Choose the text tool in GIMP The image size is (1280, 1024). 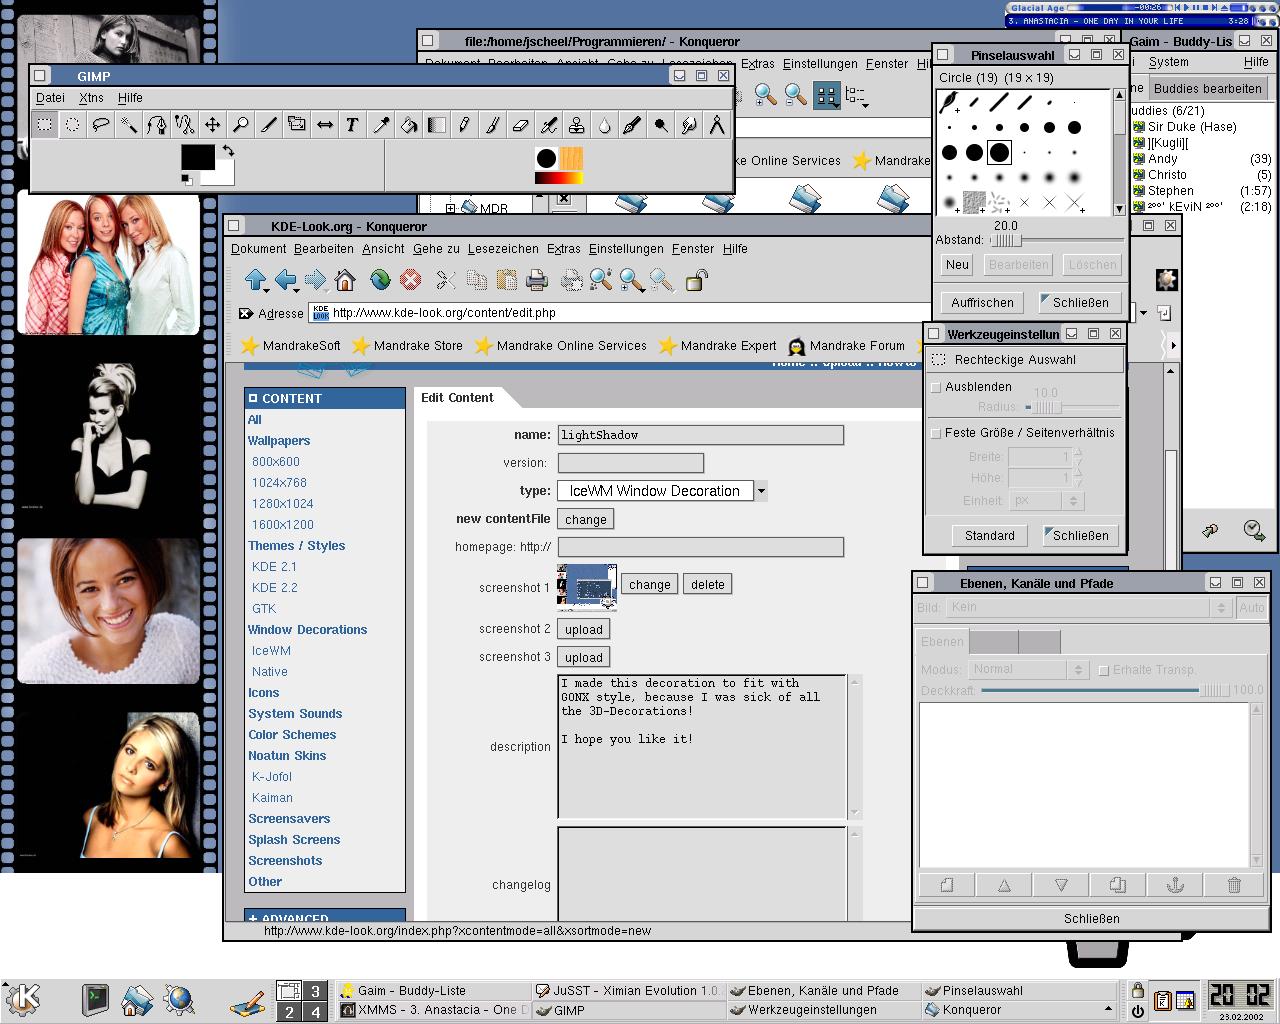353,125
